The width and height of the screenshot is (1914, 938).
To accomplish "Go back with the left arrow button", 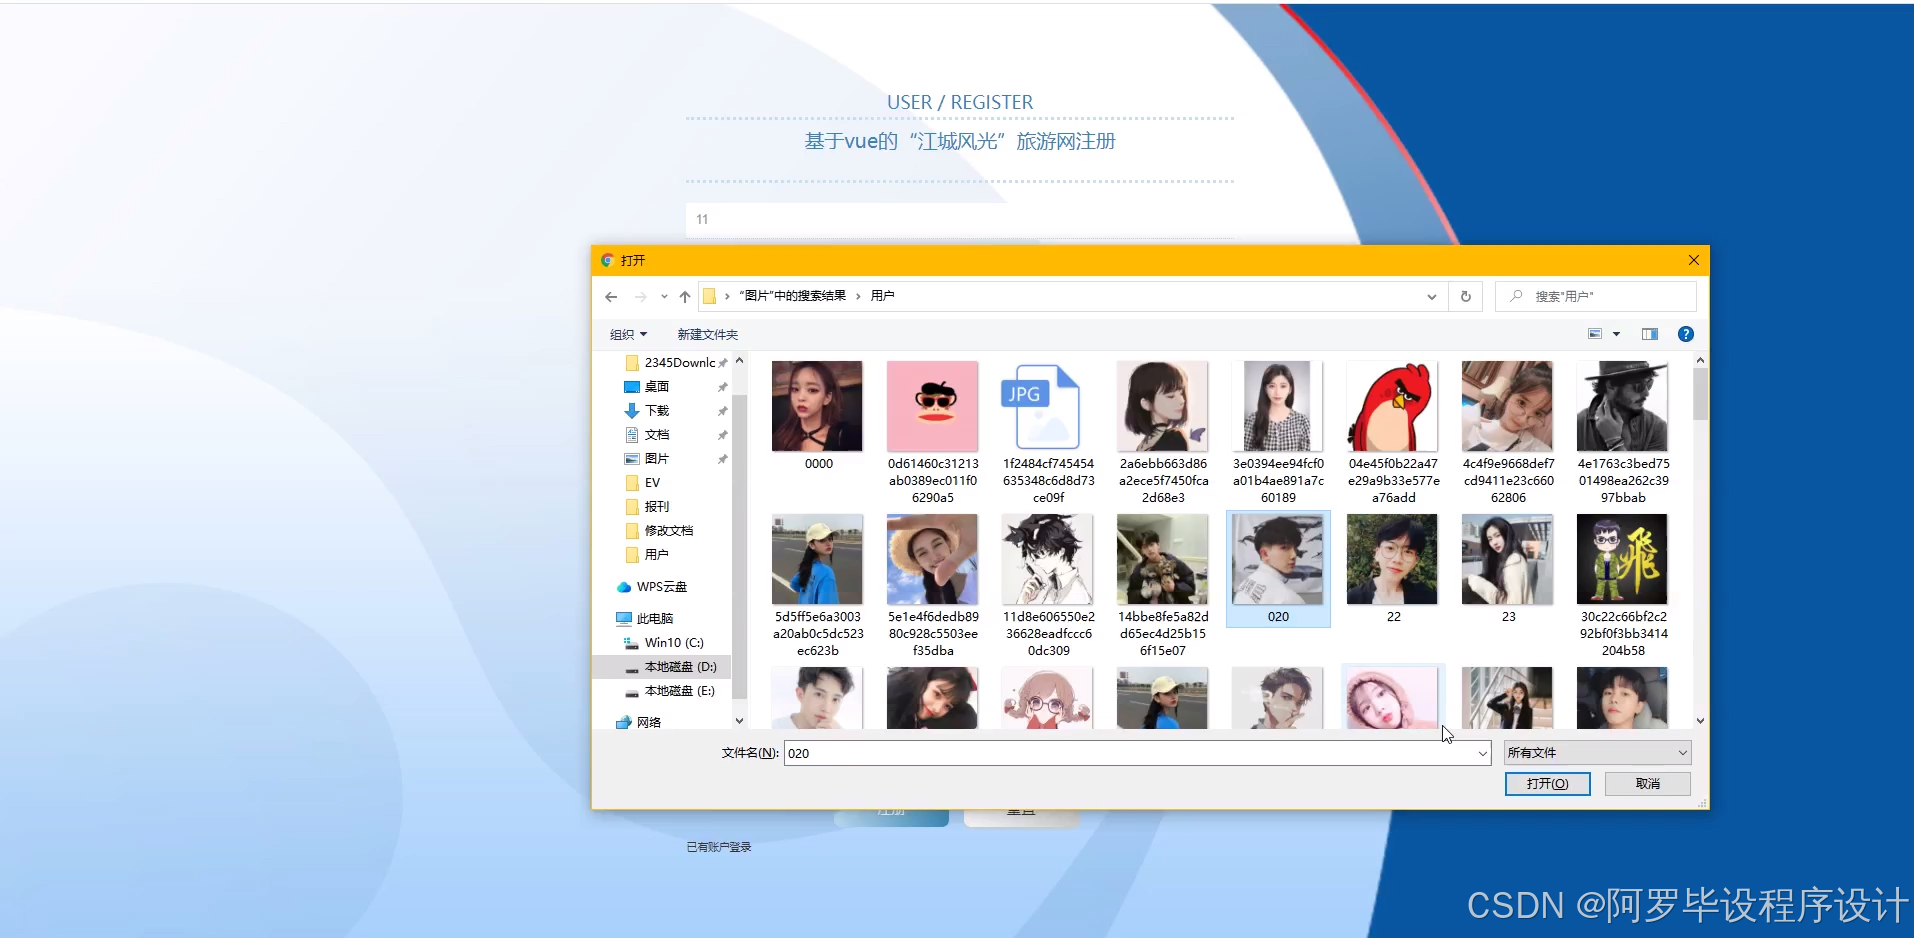I will [x=611, y=297].
